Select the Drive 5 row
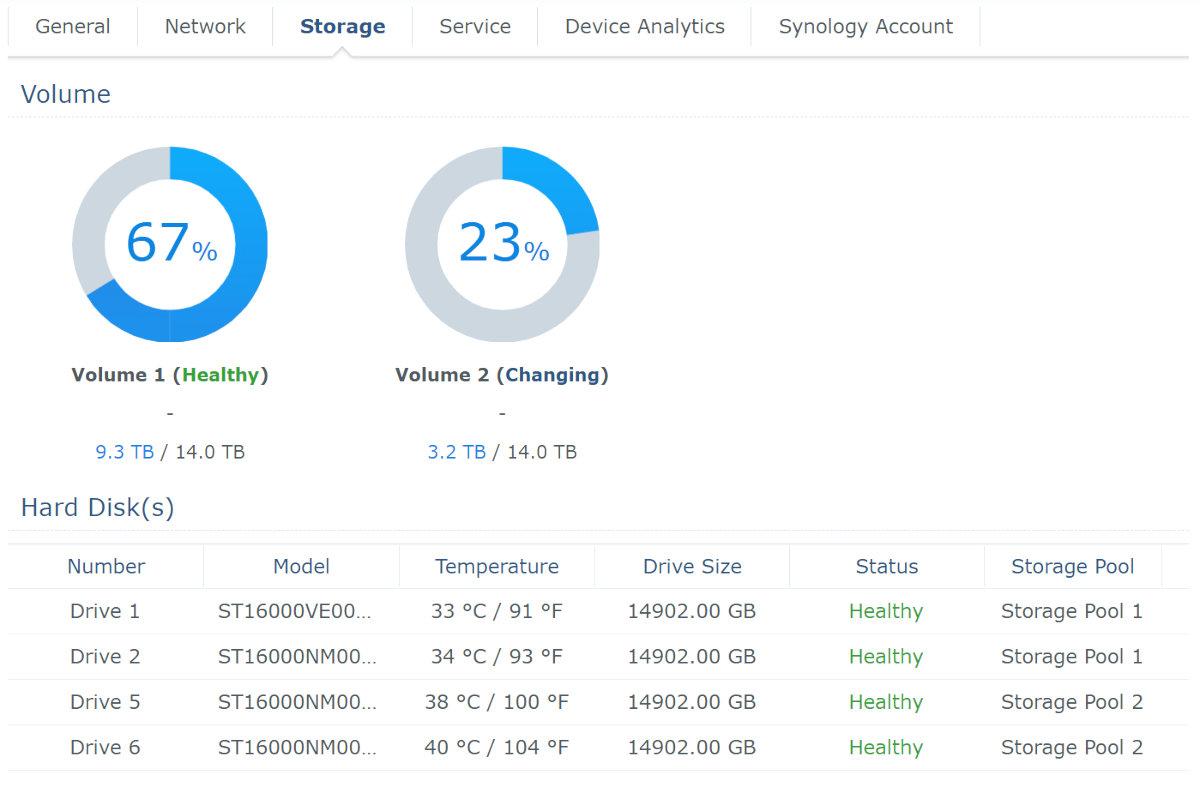1200x800 pixels. pyautogui.click(x=105, y=702)
